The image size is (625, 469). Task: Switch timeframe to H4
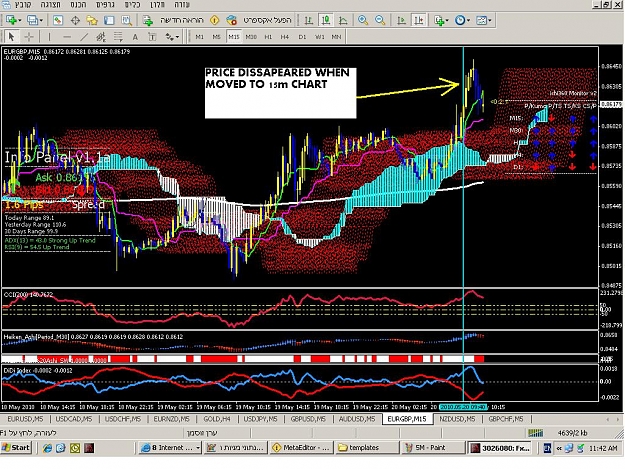285,37
